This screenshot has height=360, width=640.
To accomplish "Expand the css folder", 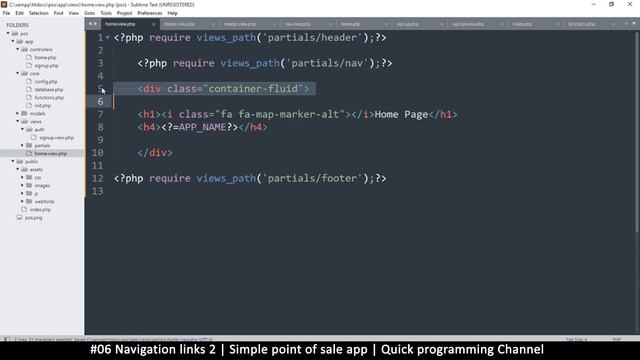I will (22, 177).
